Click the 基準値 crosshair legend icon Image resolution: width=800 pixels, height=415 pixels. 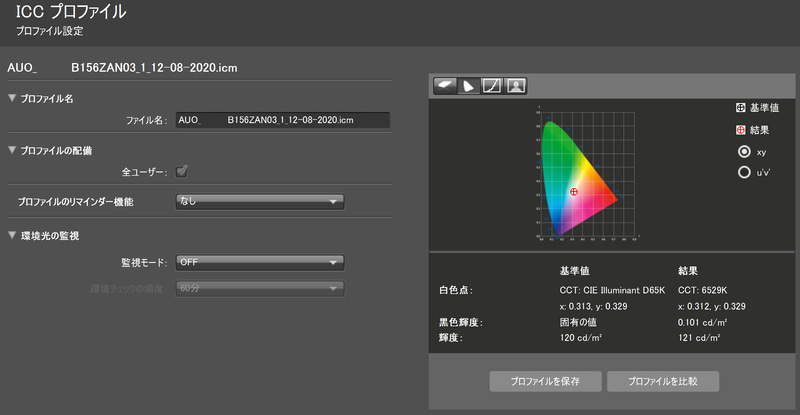(740, 108)
